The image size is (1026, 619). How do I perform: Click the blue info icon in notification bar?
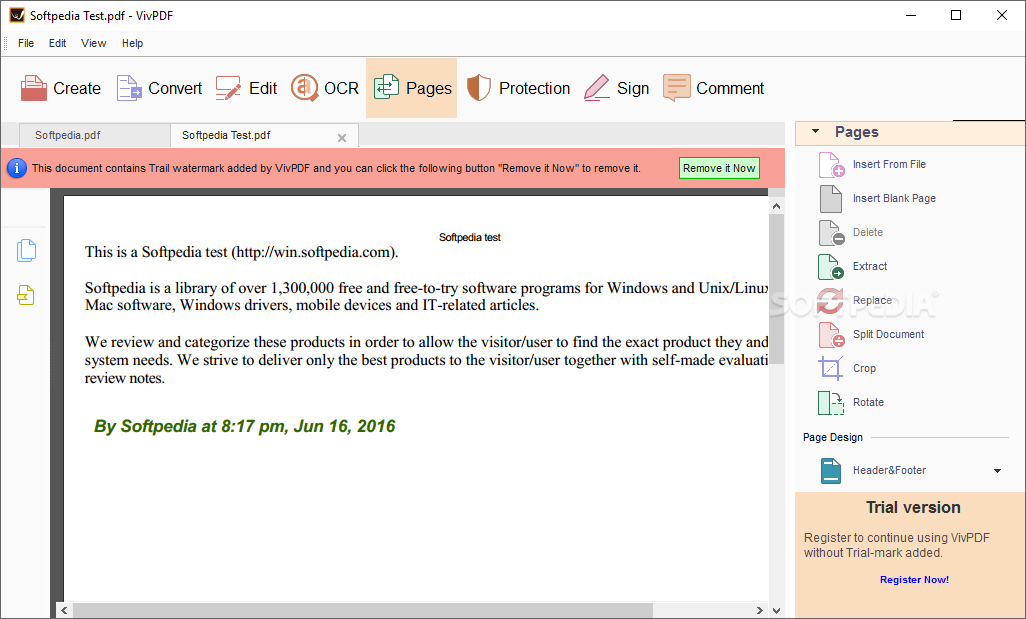(x=16, y=168)
